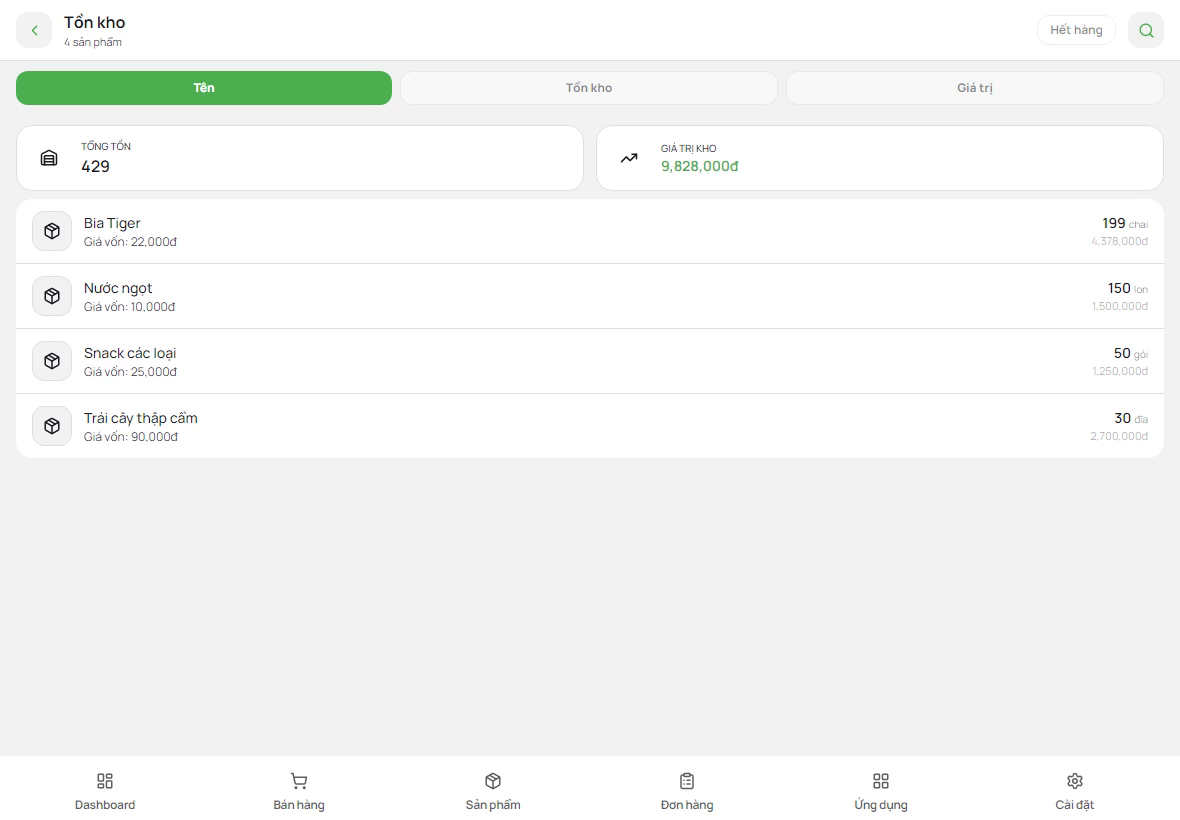Click Giá vốn: 22,000đ cost text
The image size is (1180, 820).
pos(130,242)
